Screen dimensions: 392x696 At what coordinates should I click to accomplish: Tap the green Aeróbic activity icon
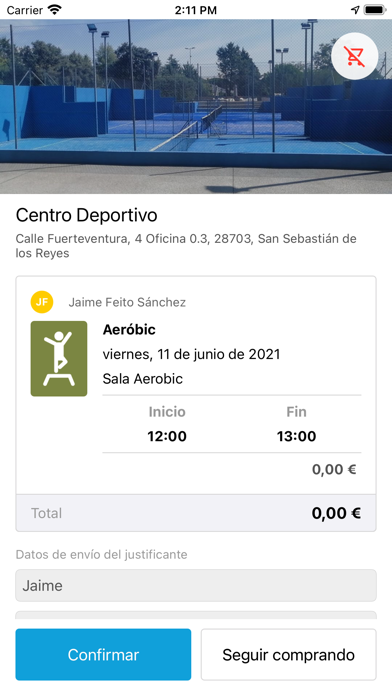pyautogui.click(x=59, y=359)
